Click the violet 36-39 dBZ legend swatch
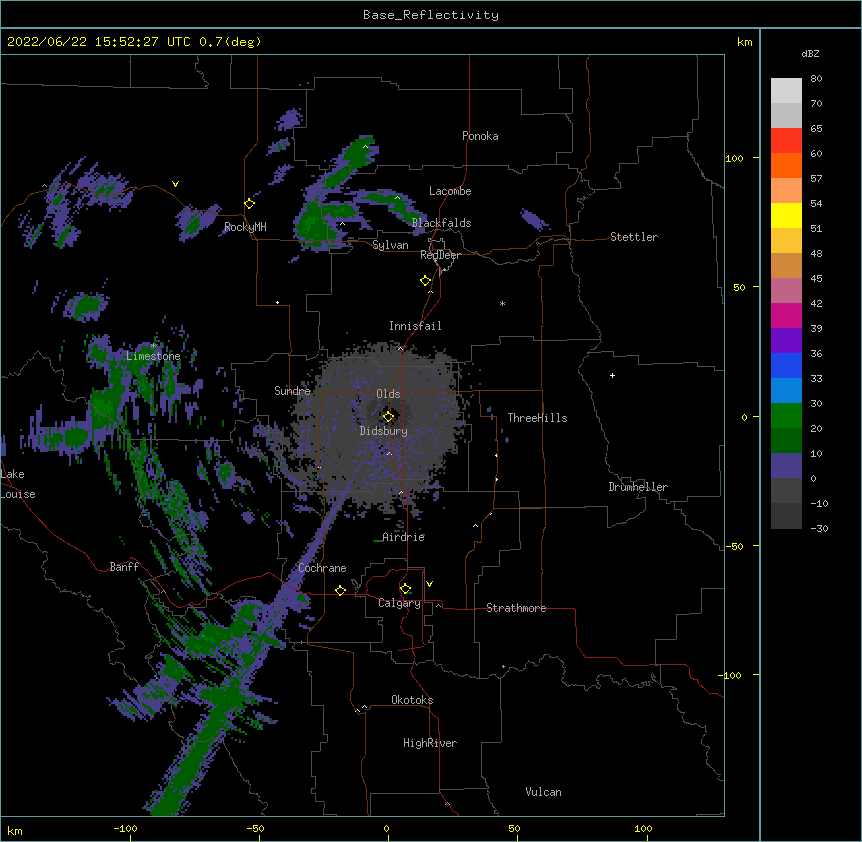The height and width of the screenshot is (842, 862). (x=786, y=341)
